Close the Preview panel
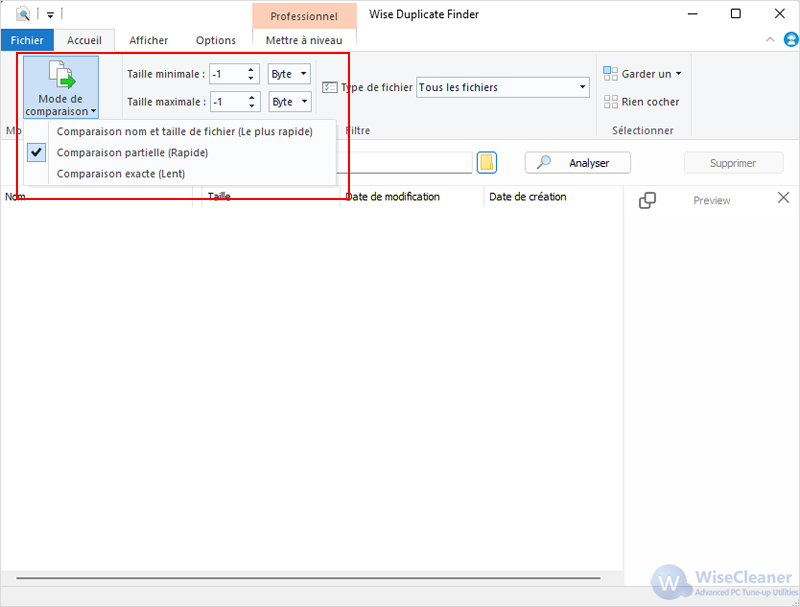 [x=783, y=198]
